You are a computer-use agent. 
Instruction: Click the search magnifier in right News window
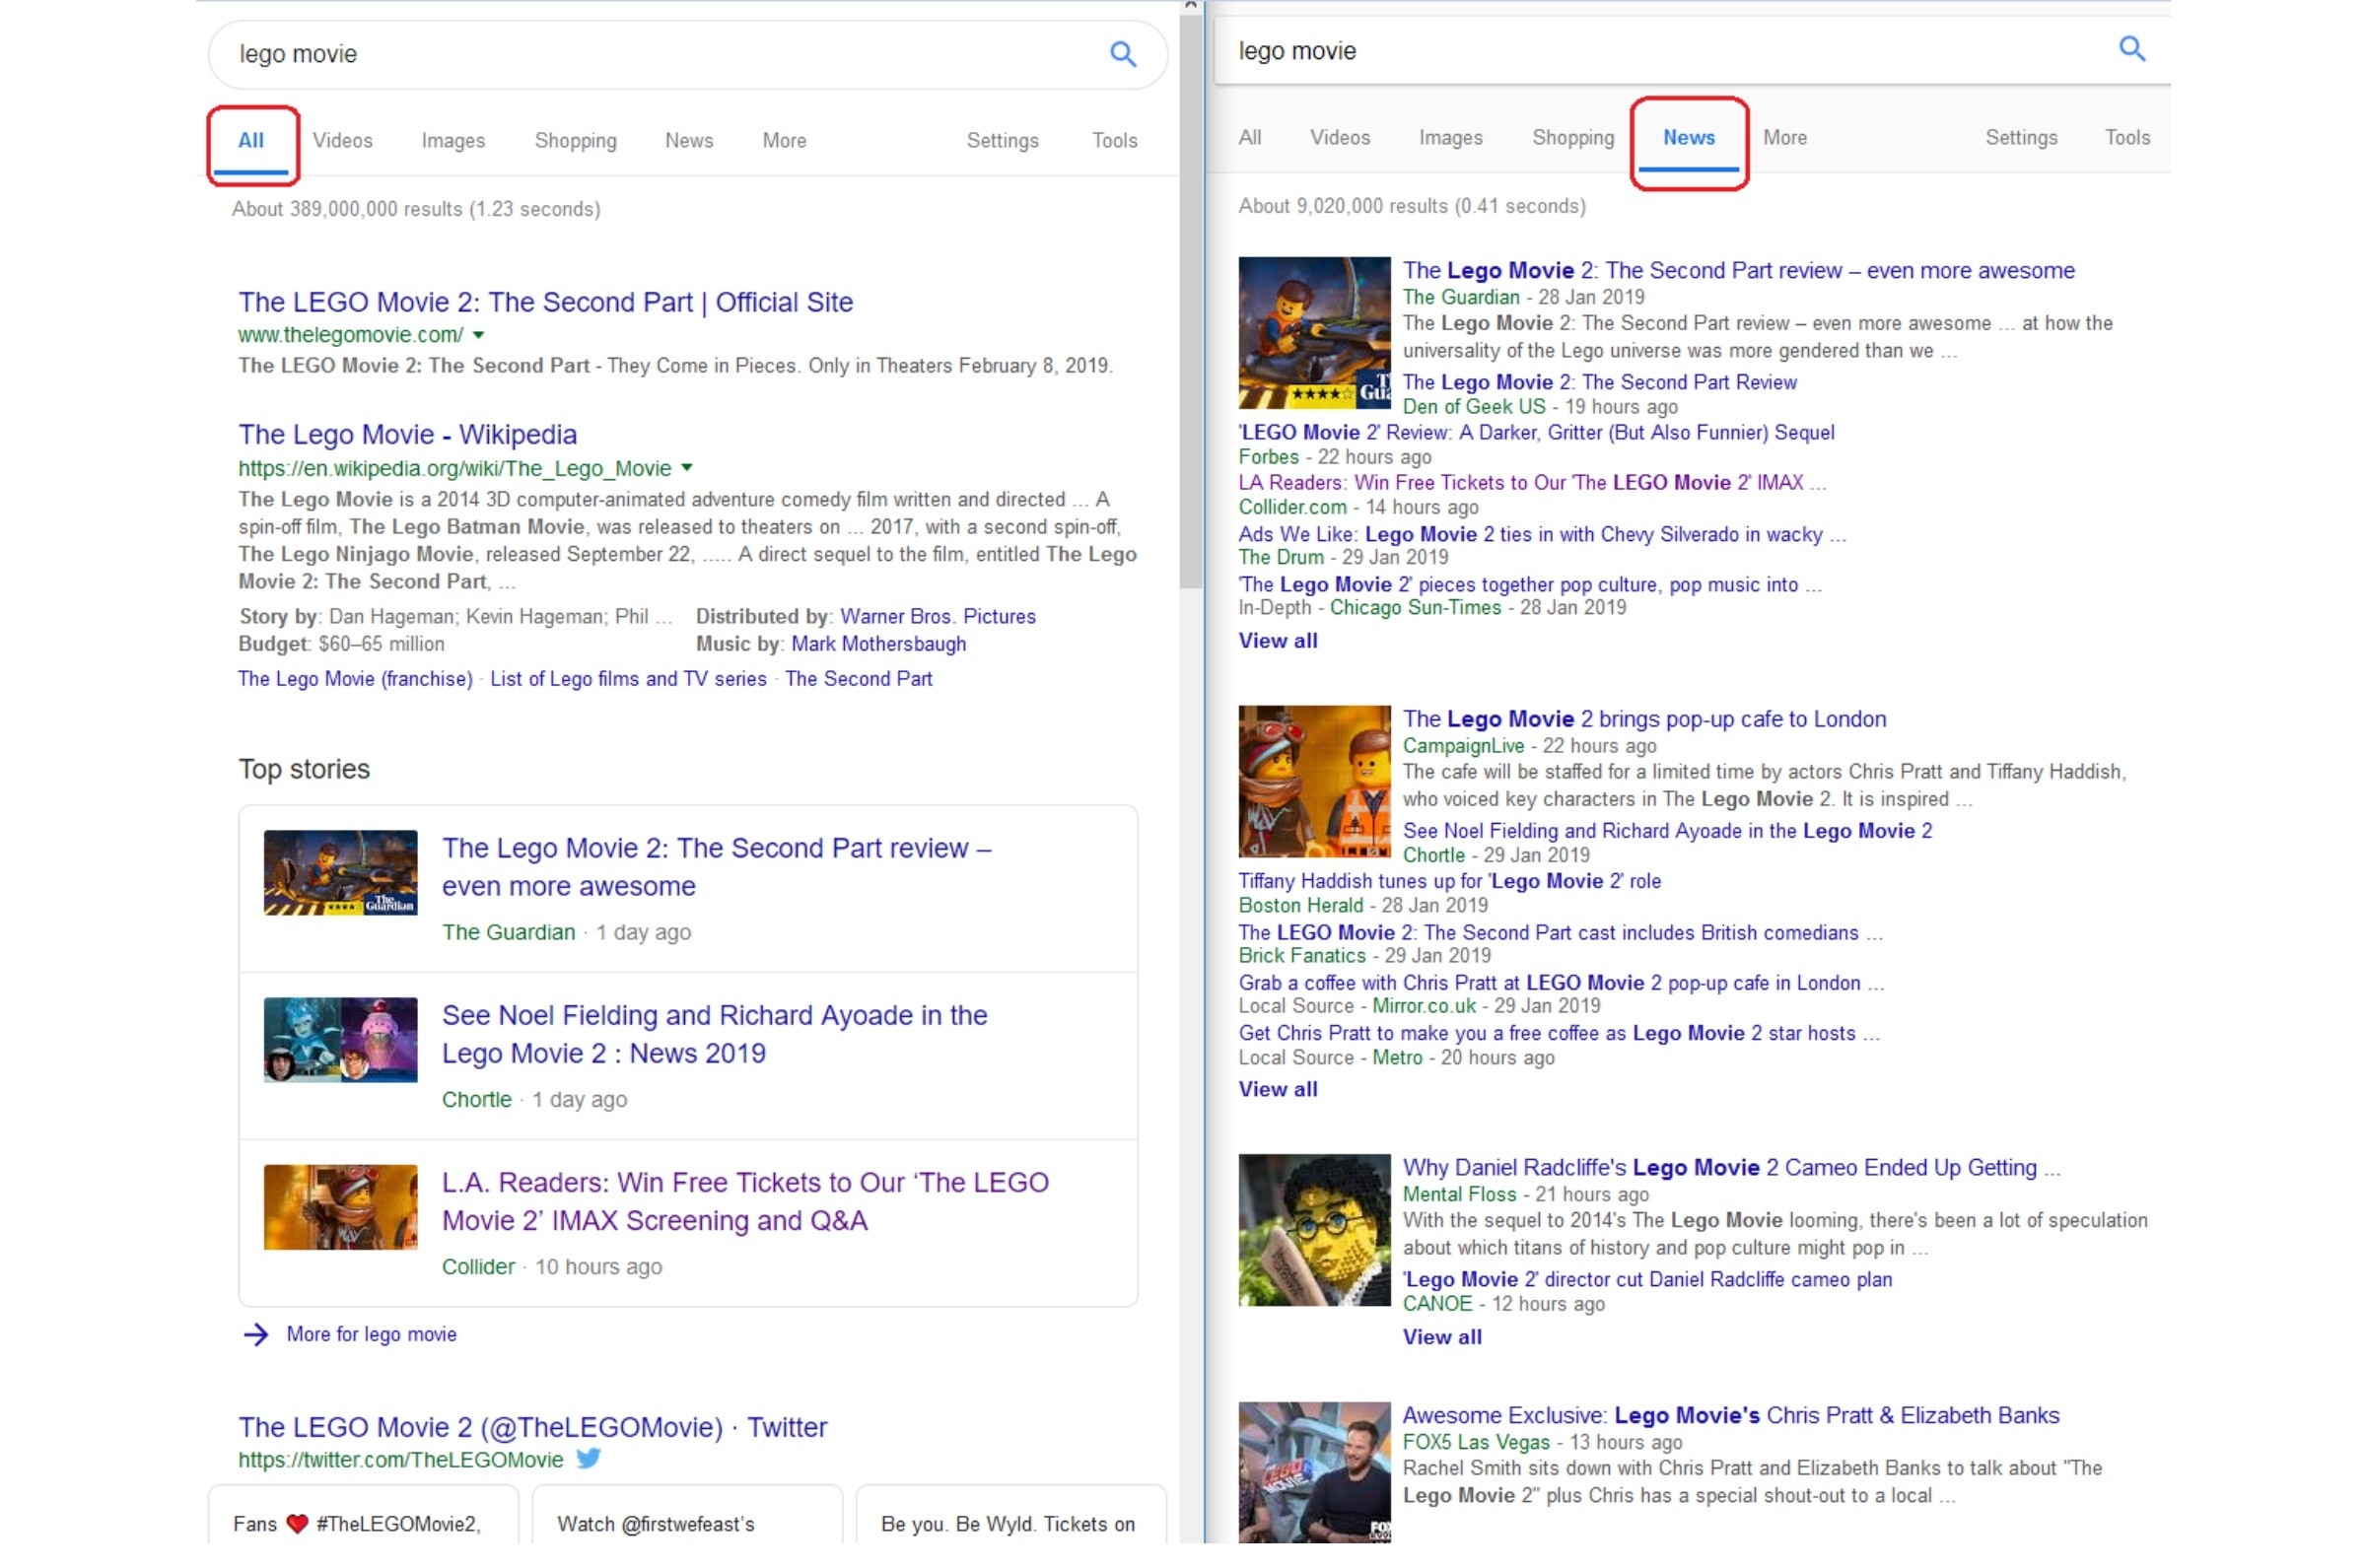click(x=2131, y=48)
